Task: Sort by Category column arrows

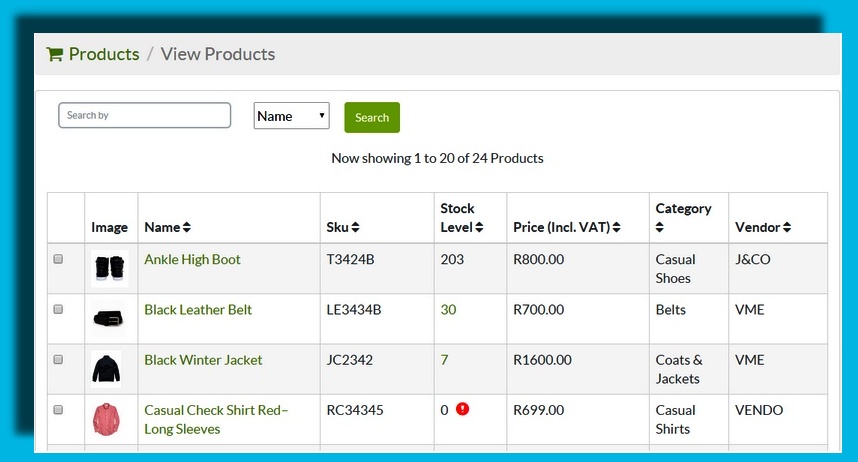Action: [x=661, y=228]
